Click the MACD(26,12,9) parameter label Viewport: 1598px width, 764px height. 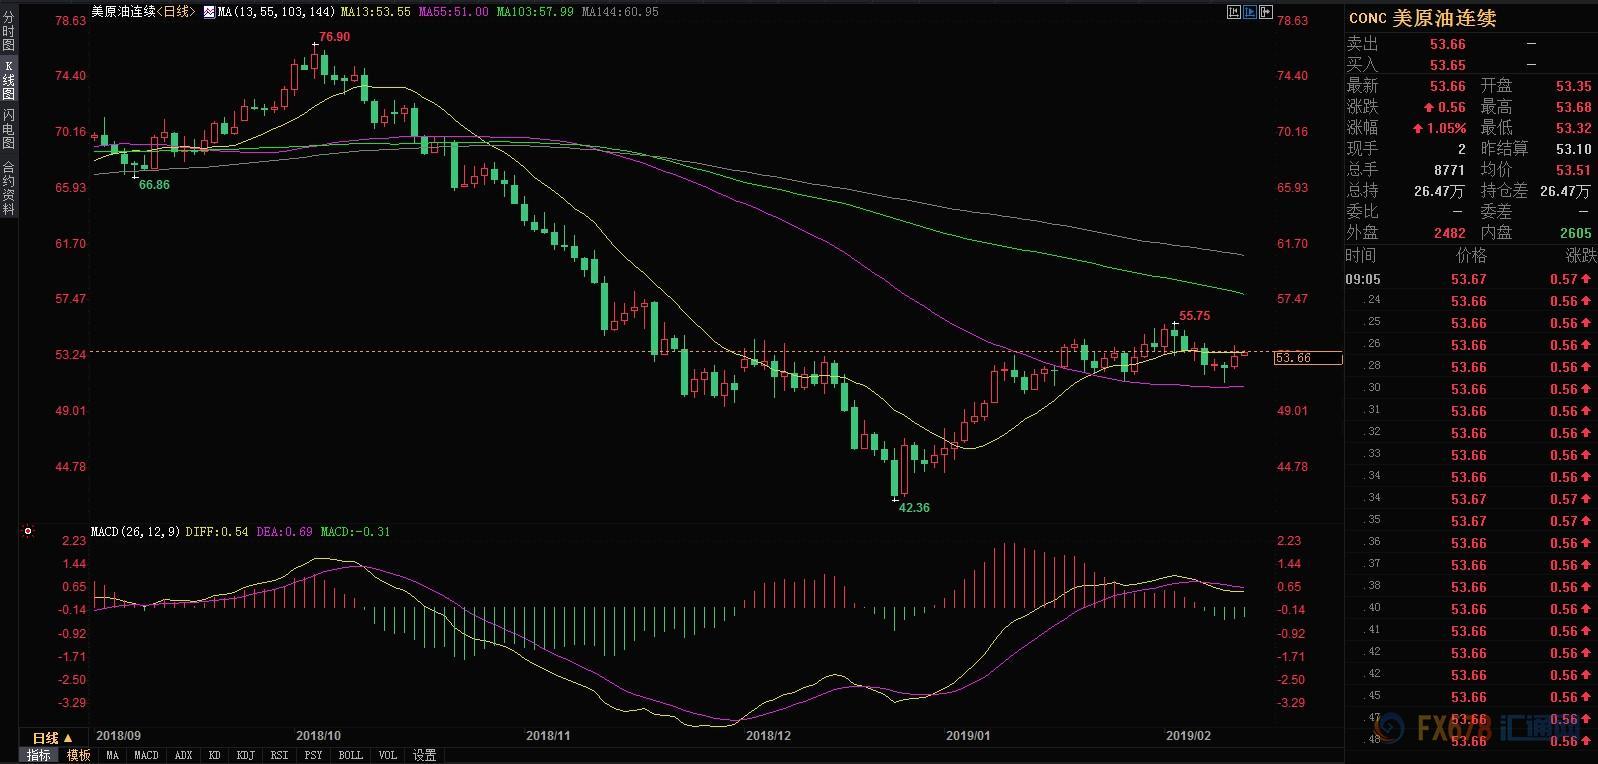pyautogui.click(x=135, y=532)
